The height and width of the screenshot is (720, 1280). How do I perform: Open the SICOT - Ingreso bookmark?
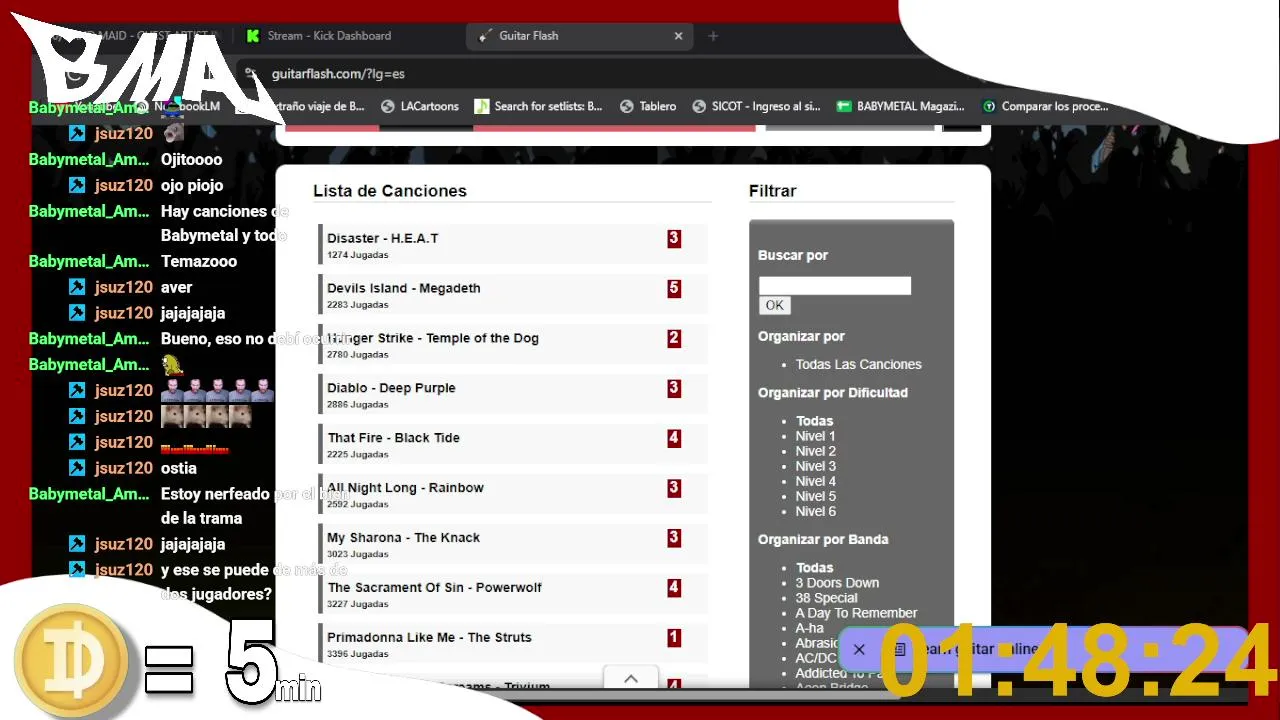756,106
